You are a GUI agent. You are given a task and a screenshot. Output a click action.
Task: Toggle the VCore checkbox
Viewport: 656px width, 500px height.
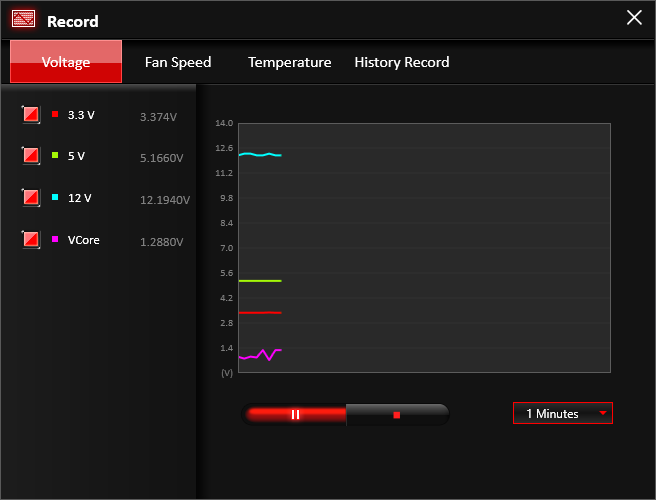[x=31, y=239]
